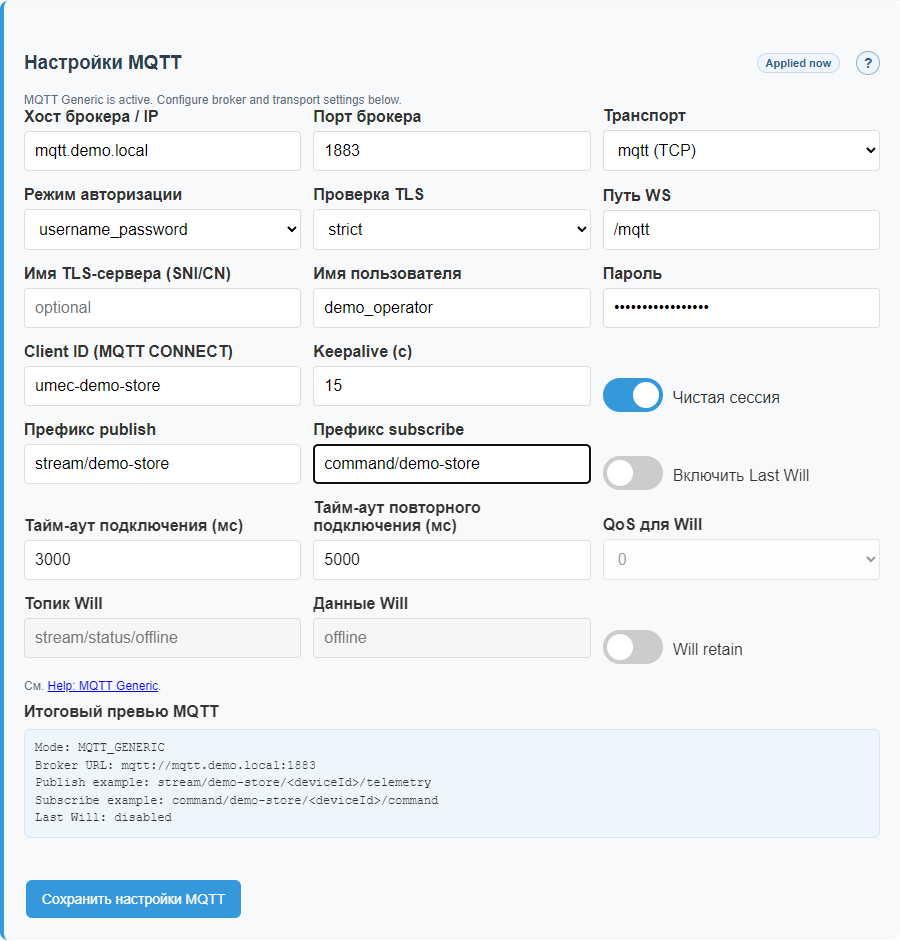Focus the Client ID field with umec-demo-store
Viewport: 900px width, 941px height.
162,386
